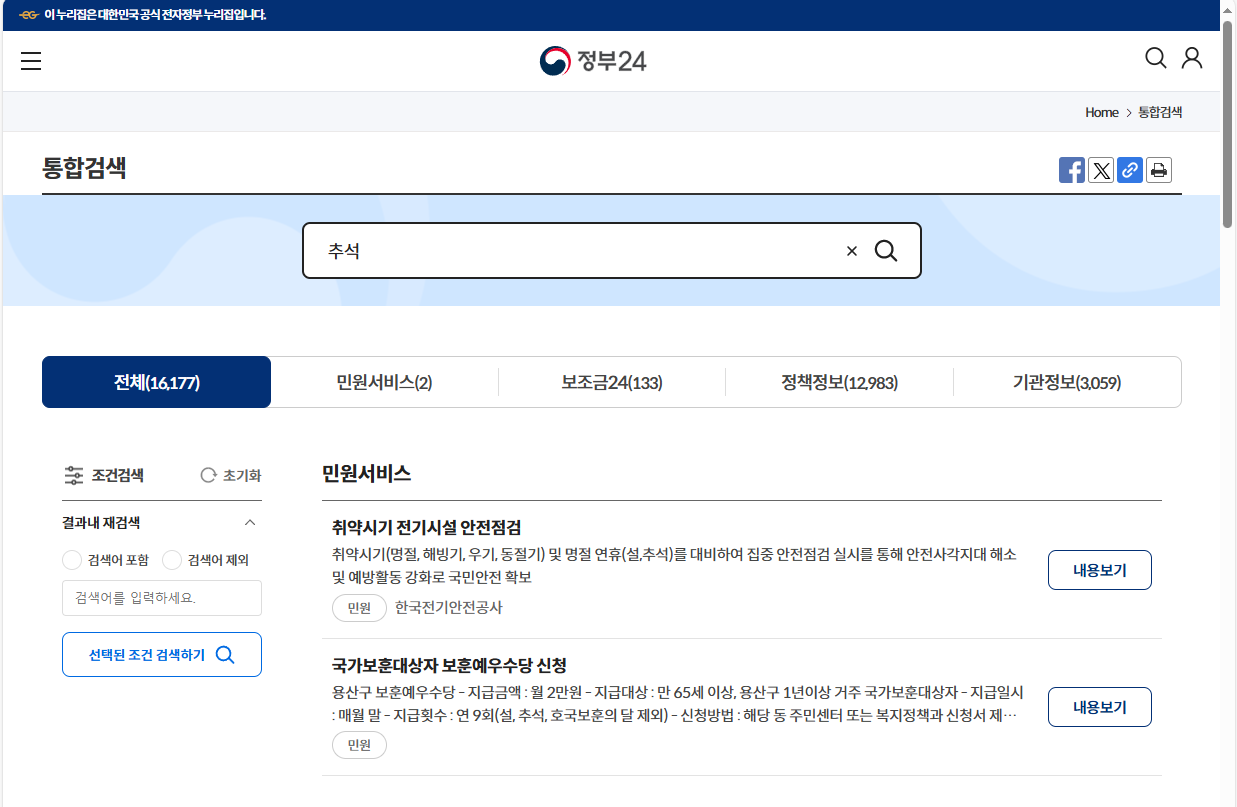Copy the page URL with the link icon
The height and width of the screenshot is (807, 1237).
pos(1130,170)
